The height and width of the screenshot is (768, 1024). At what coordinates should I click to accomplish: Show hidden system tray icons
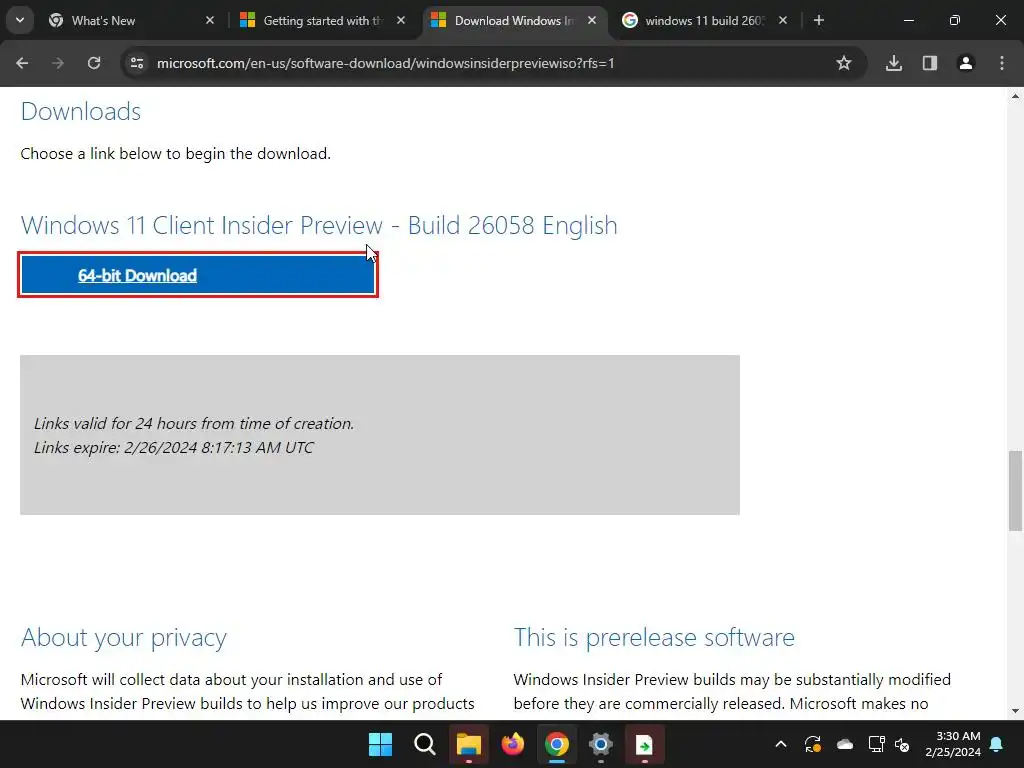(780, 744)
